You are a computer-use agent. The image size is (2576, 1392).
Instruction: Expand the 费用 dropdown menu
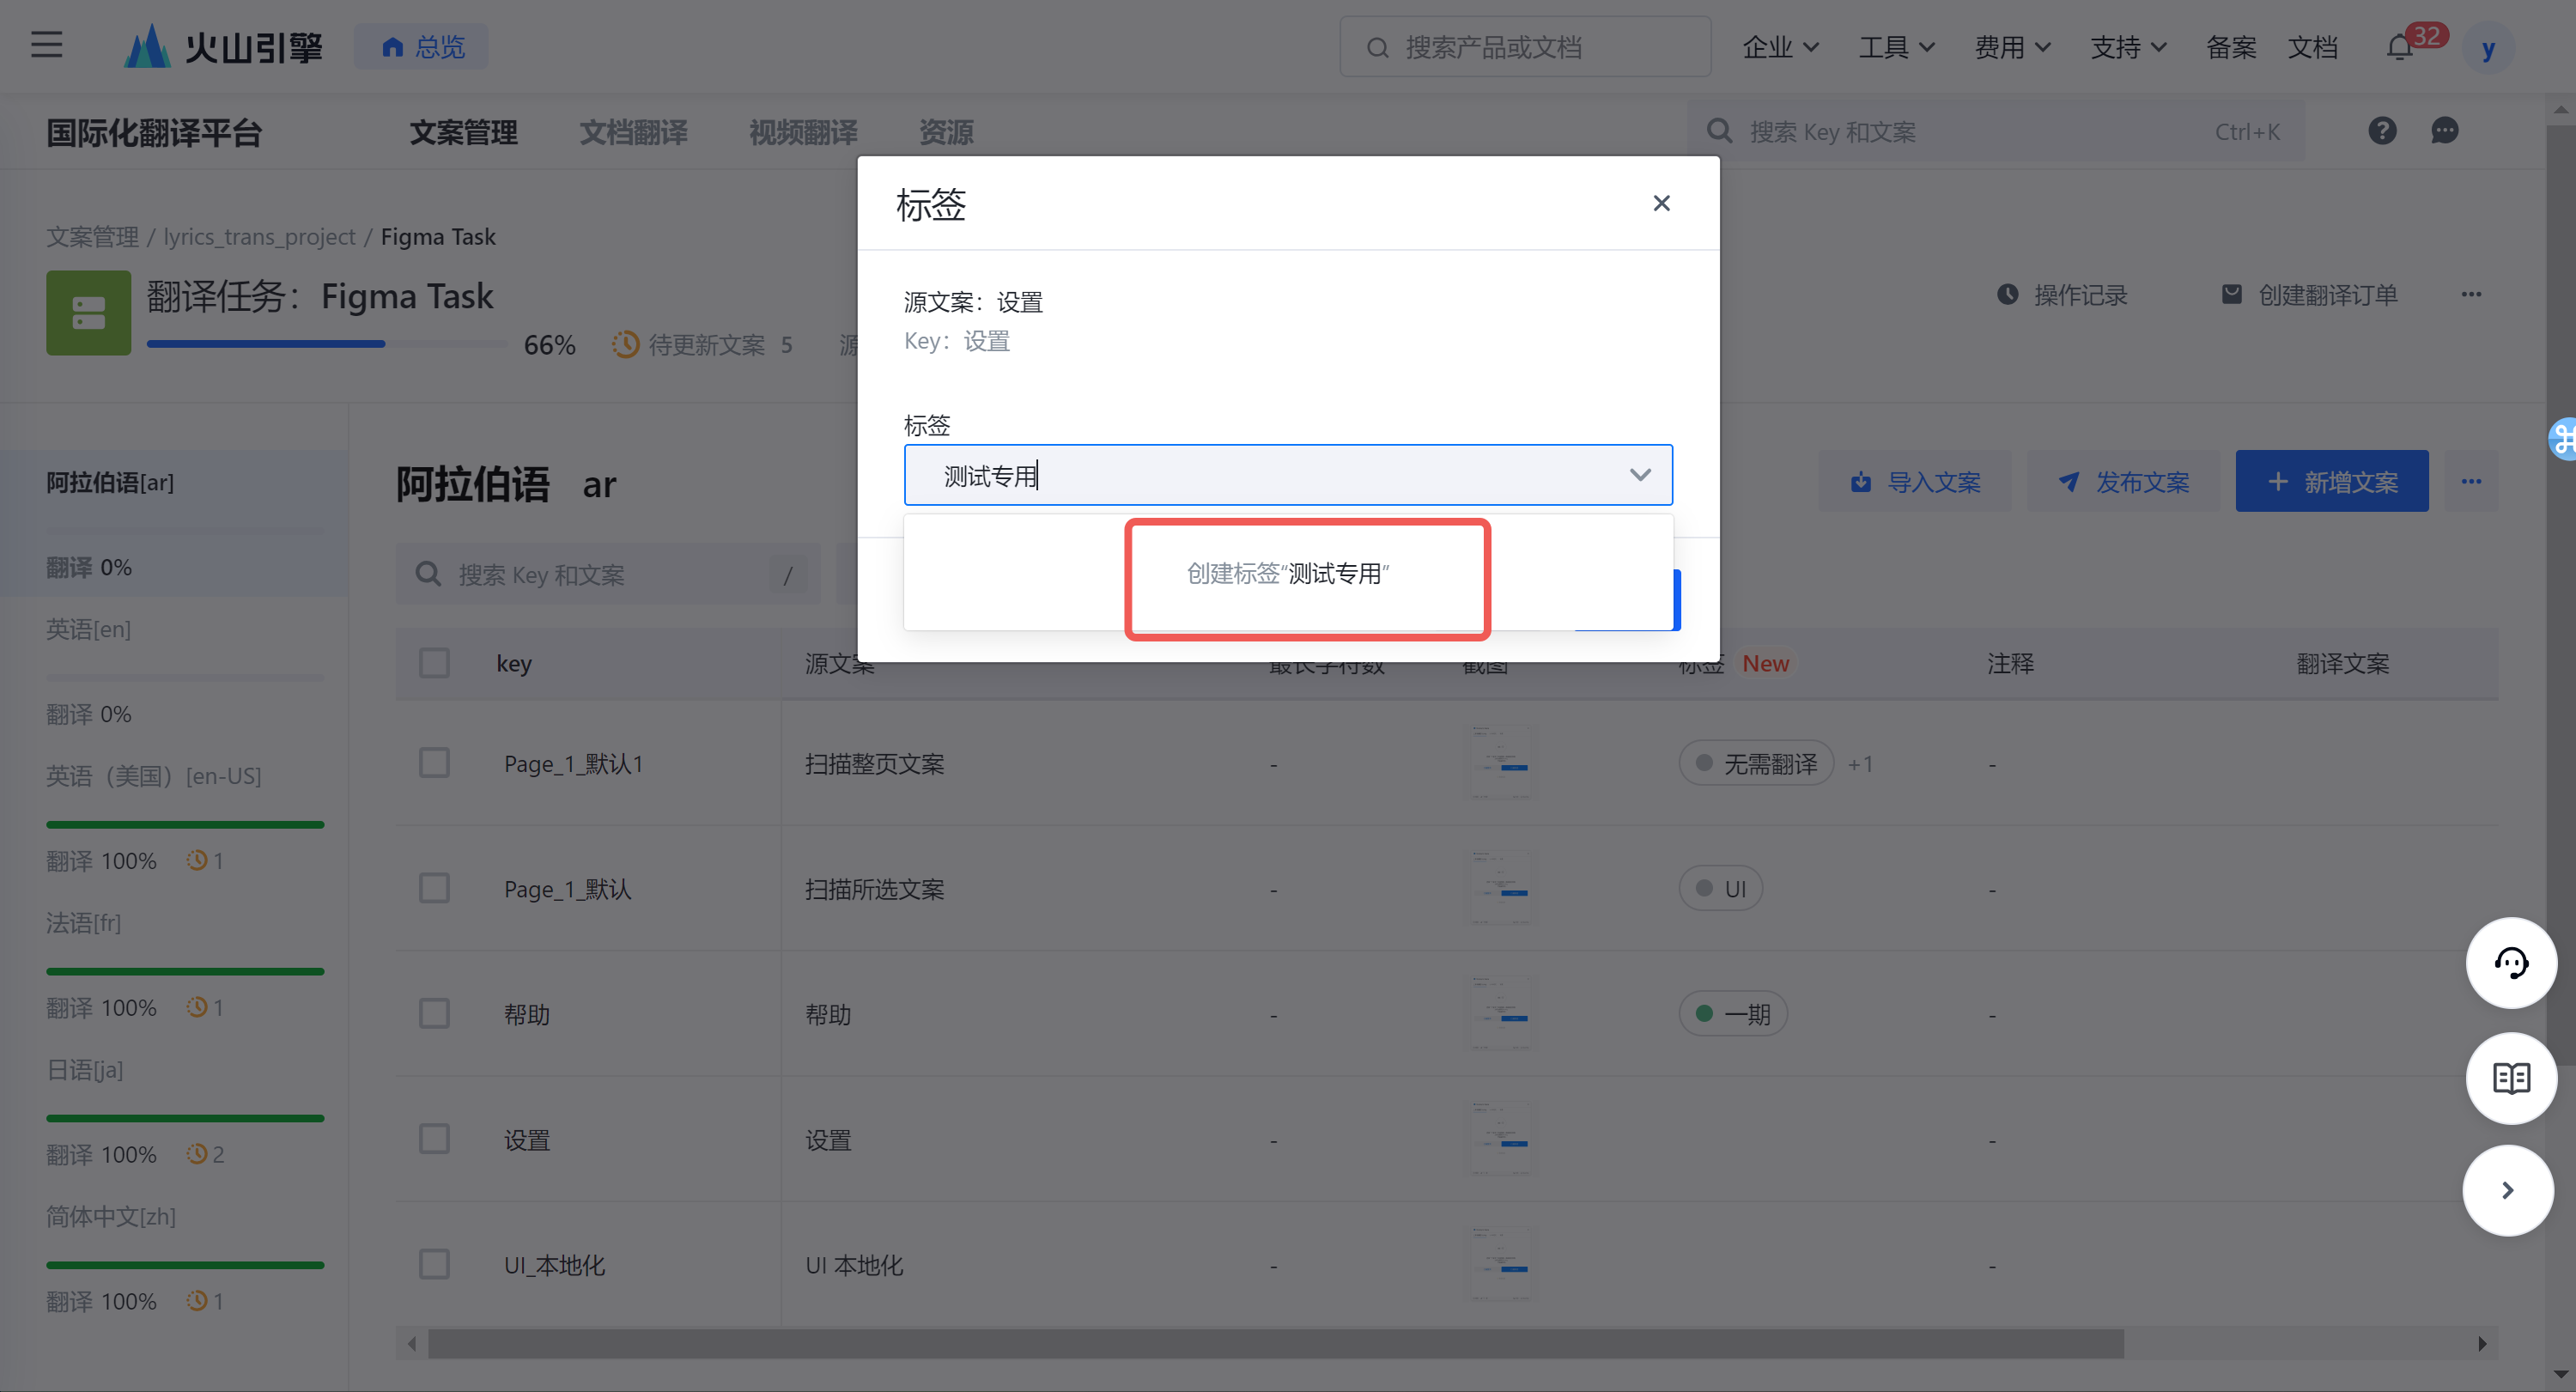pyautogui.click(x=2012, y=47)
